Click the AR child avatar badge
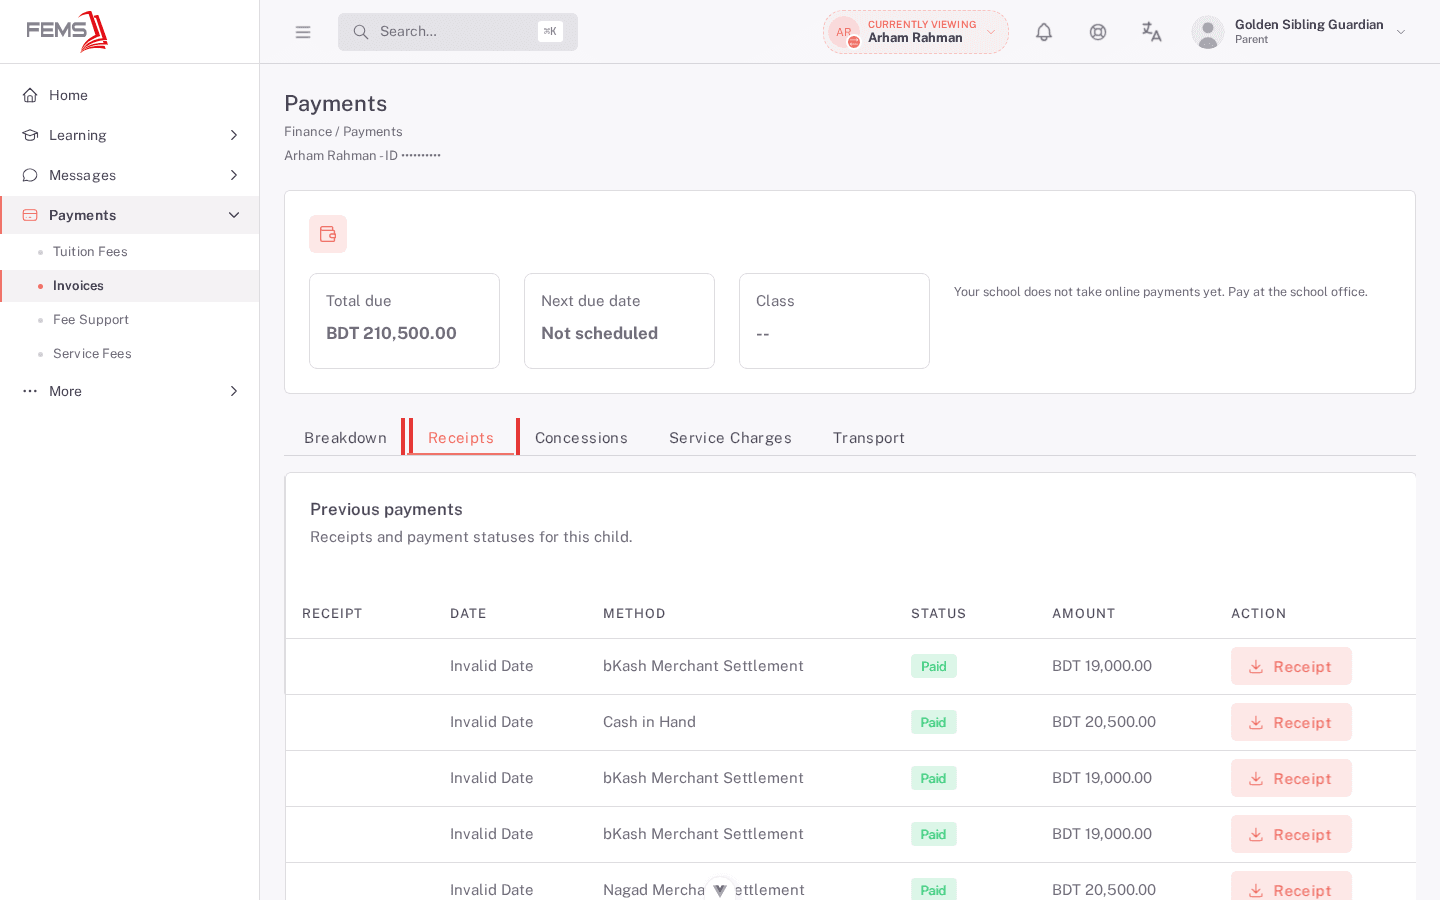Image resolution: width=1440 pixels, height=900 pixels. pos(844,32)
